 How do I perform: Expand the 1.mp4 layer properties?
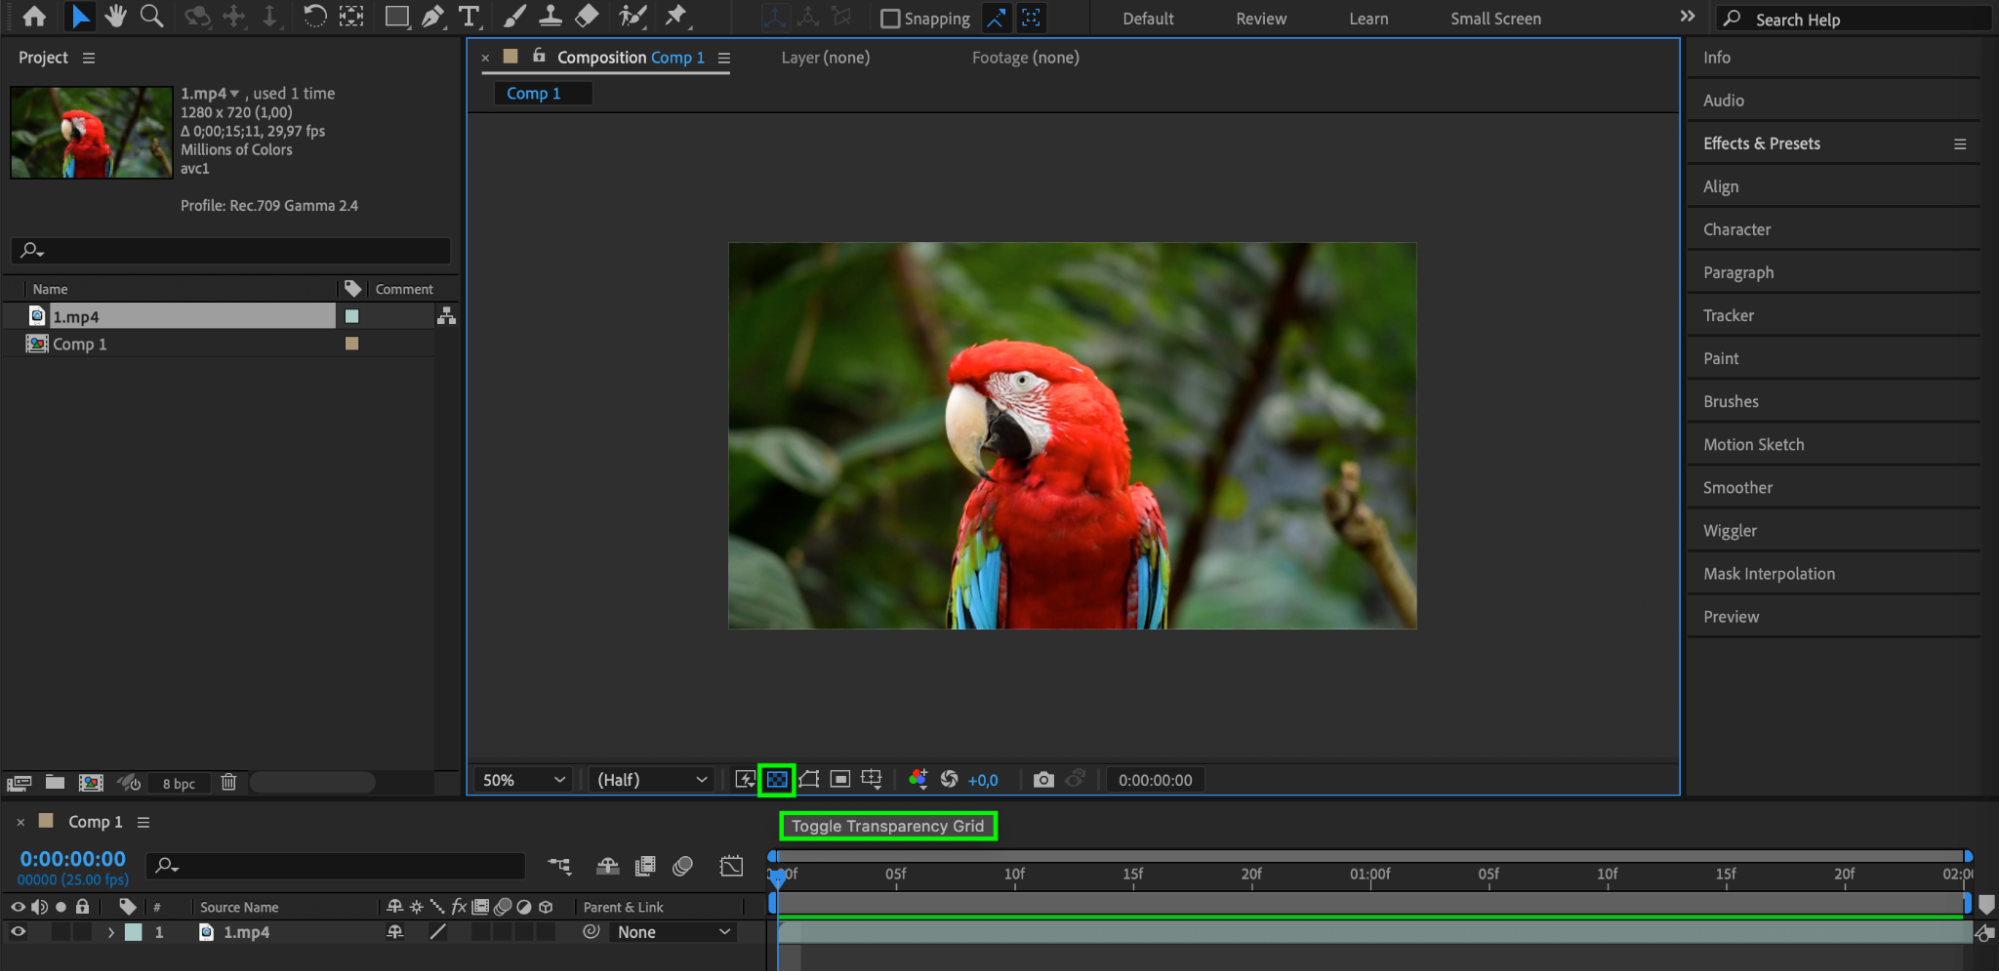(x=111, y=932)
